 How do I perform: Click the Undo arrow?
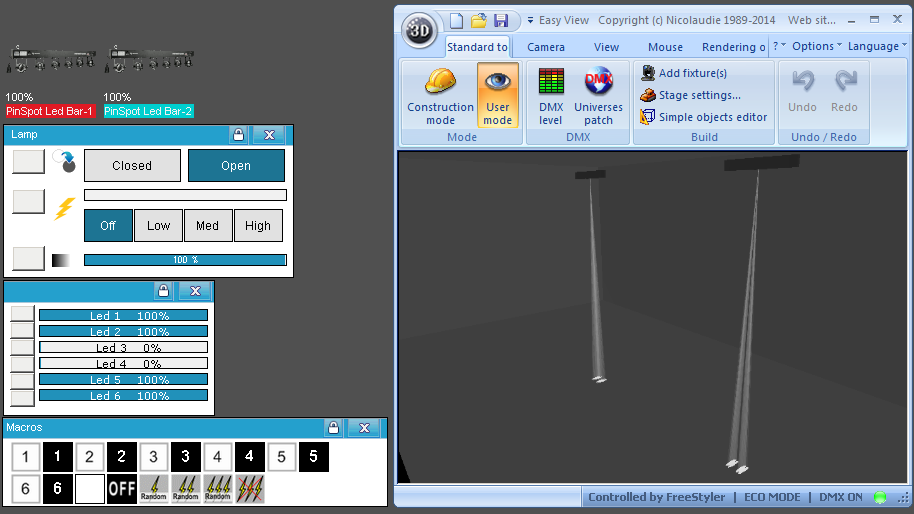[x=803, y=90]
